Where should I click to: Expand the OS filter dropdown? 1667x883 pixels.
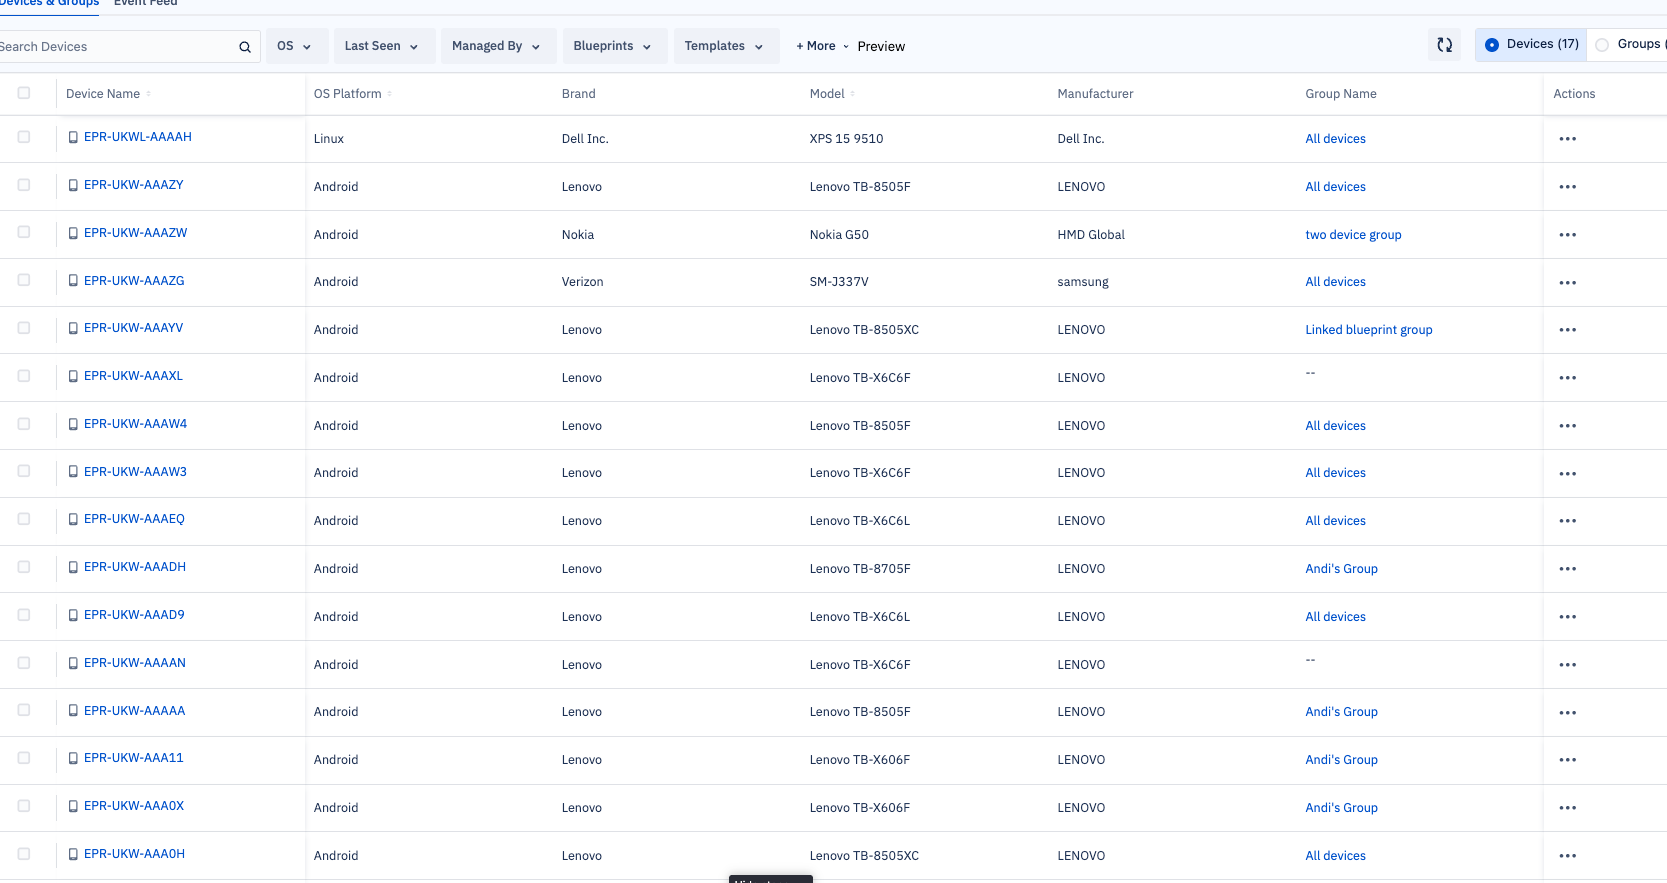(x=295, y=46)
